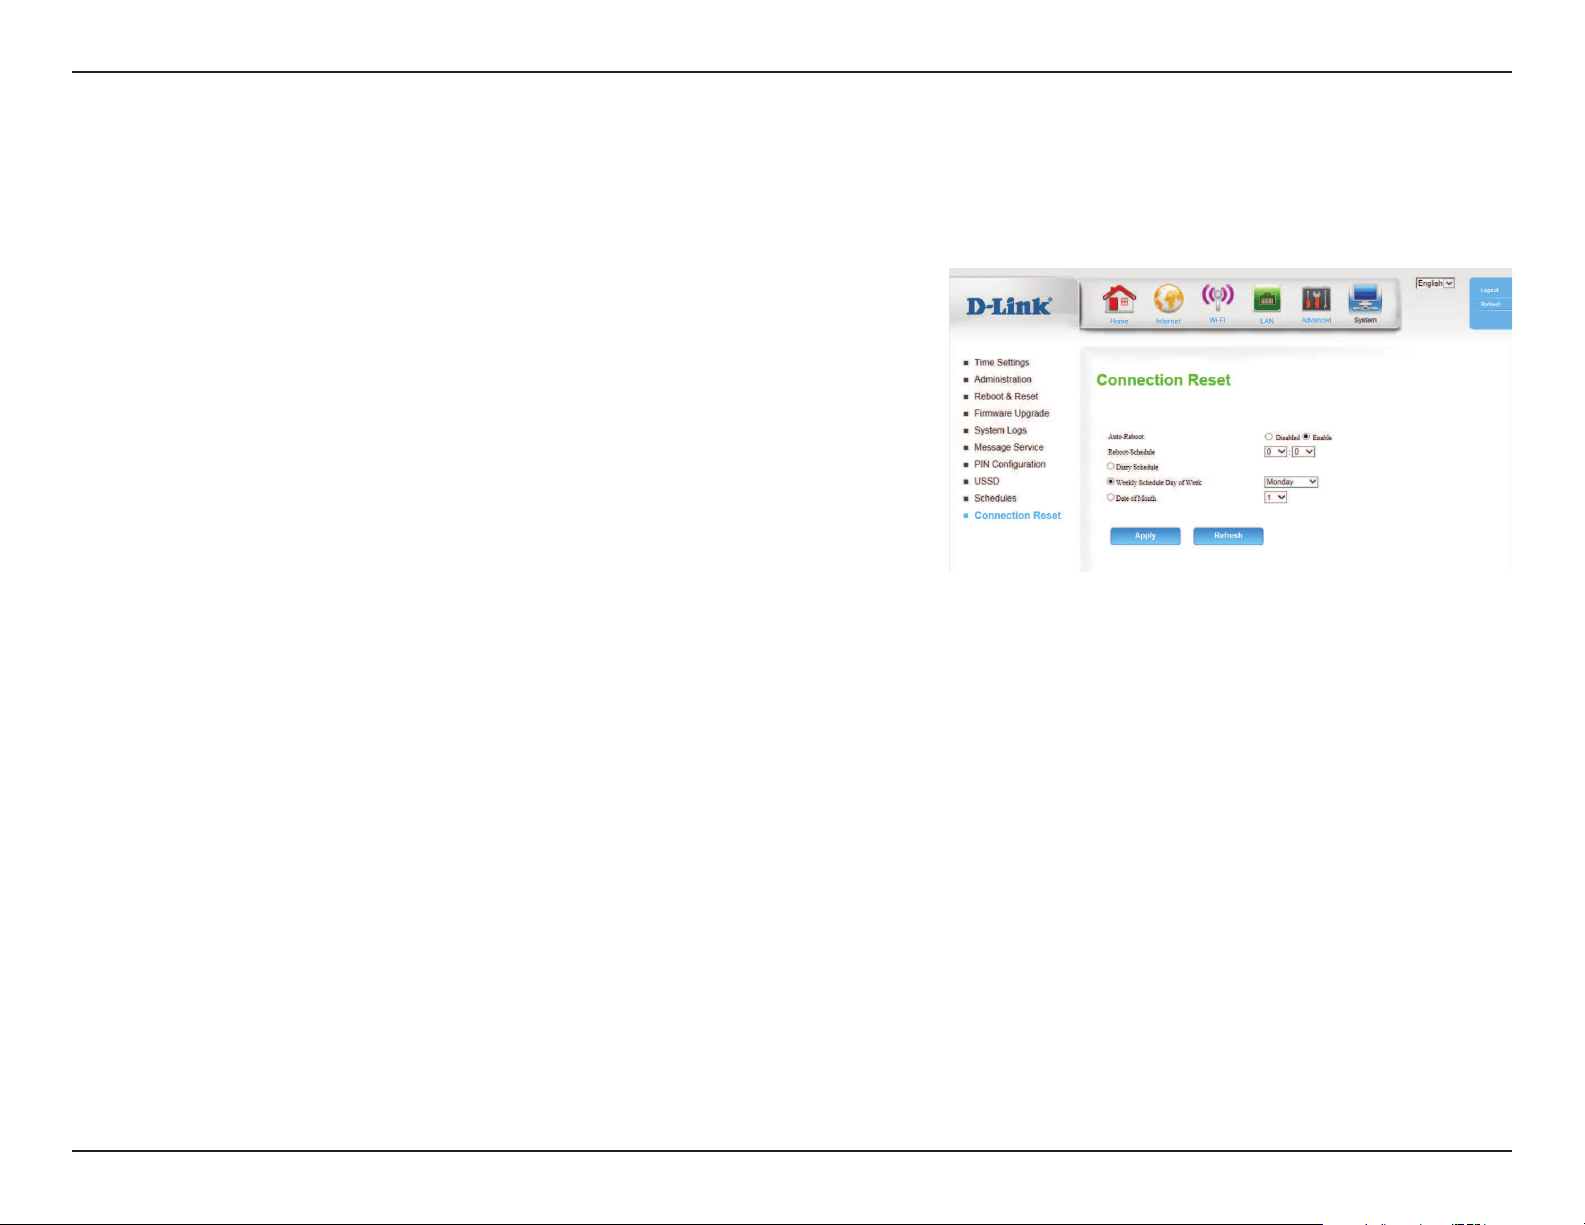Select Enable for Auto-Reboot
The width and height of the screenshot is (1585, 1225).
point(1306,436)
